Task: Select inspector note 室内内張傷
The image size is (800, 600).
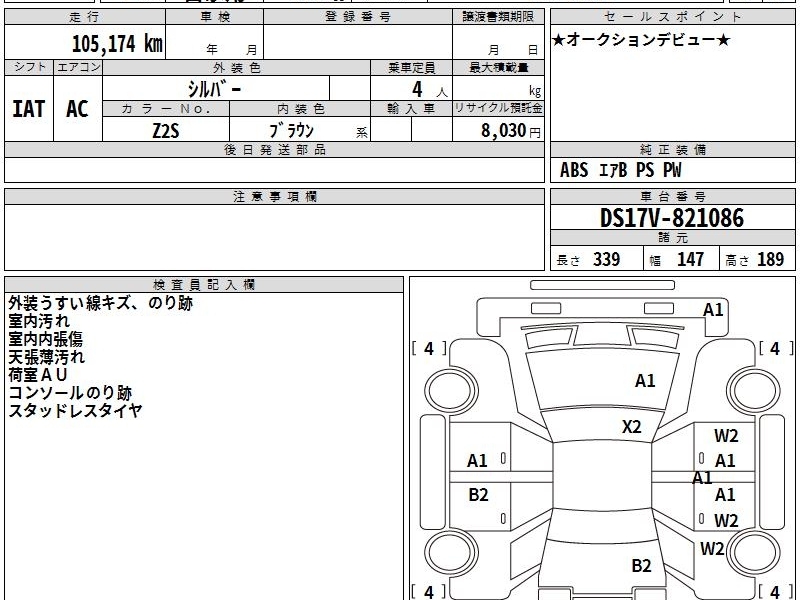Action: pyautogui.click(x=45, y=339)
